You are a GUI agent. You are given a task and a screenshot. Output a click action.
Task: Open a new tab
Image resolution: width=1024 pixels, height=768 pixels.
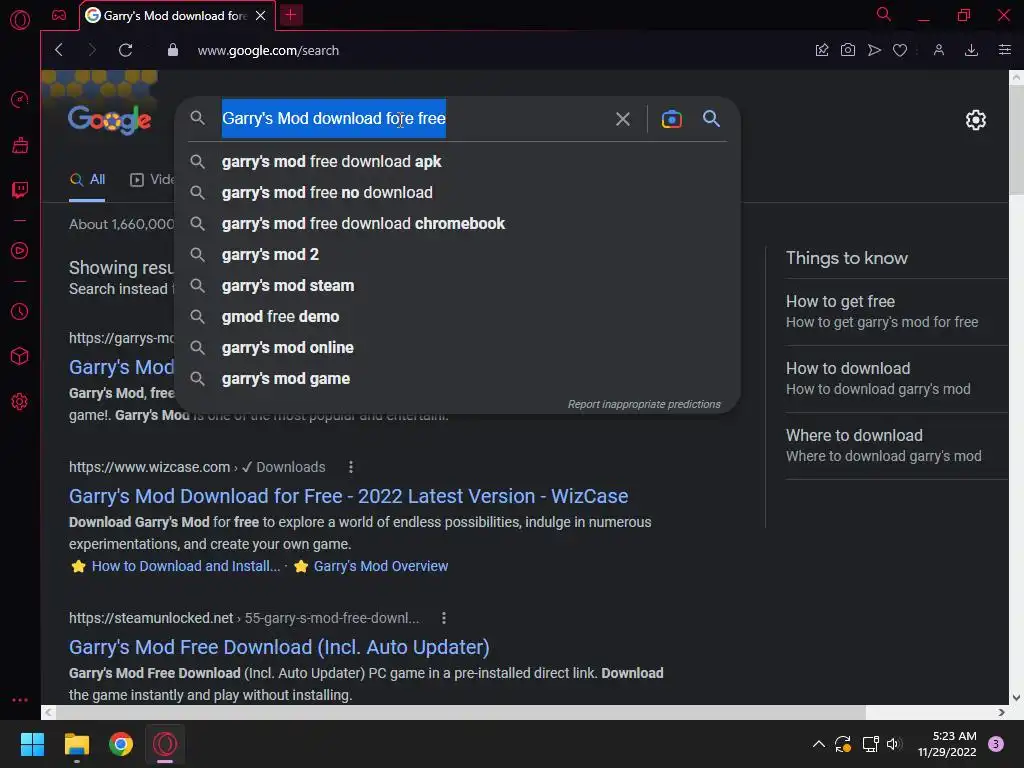(x=291, y=15)
